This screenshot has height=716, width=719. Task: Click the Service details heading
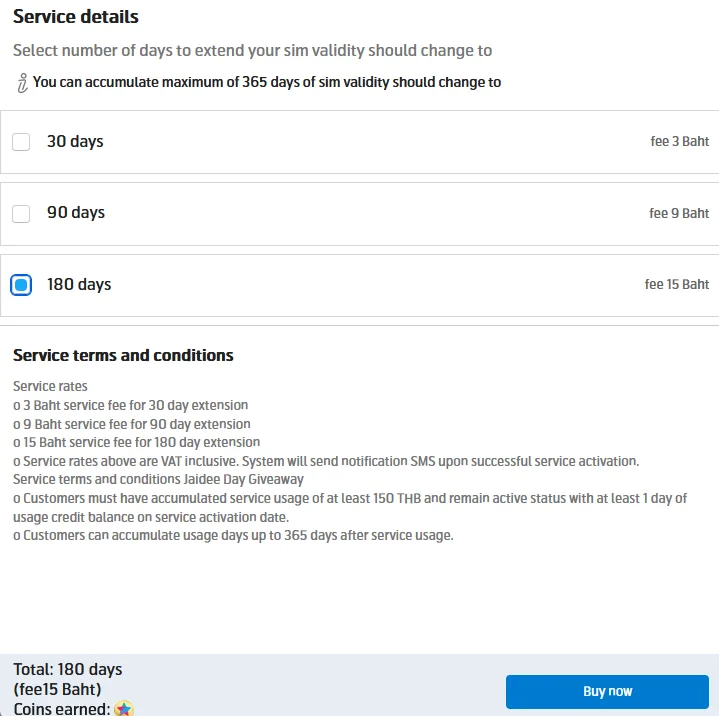click(76, 17)
